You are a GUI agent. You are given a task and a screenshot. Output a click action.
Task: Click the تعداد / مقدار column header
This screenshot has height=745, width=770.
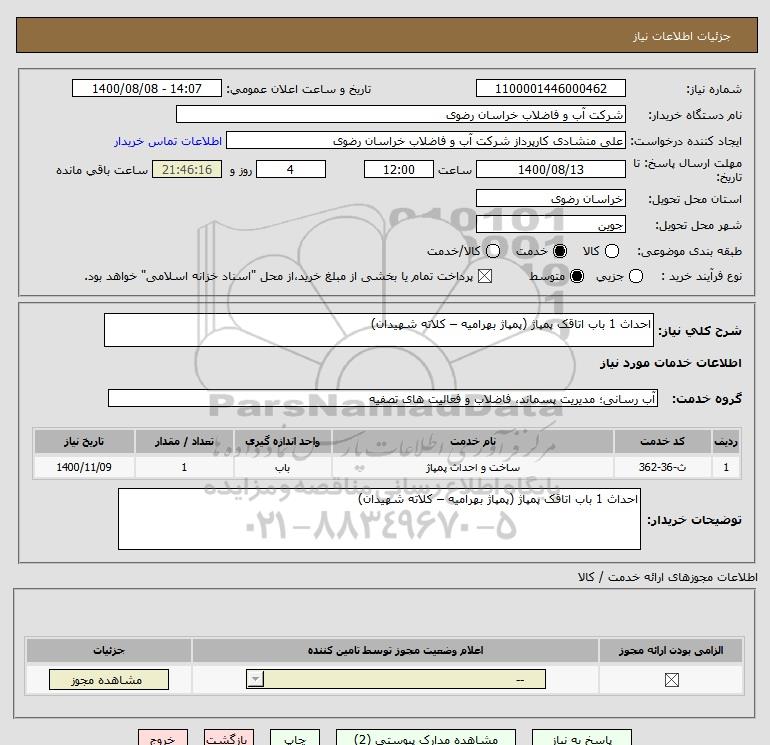point(184,441)
